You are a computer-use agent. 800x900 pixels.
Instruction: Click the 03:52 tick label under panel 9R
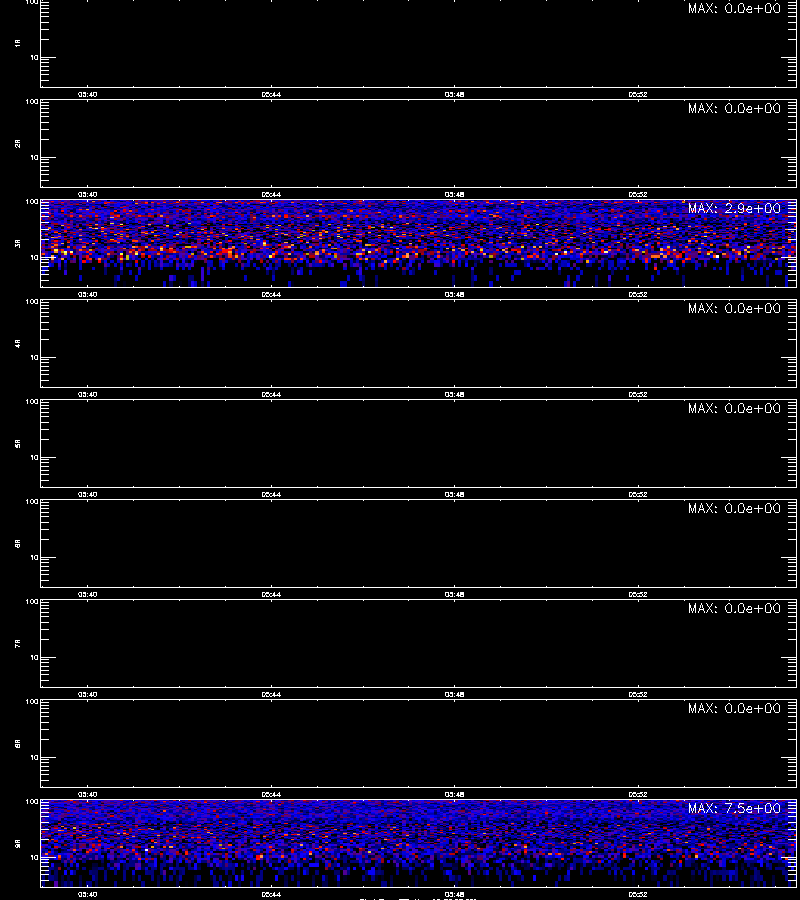pos(638,894)
